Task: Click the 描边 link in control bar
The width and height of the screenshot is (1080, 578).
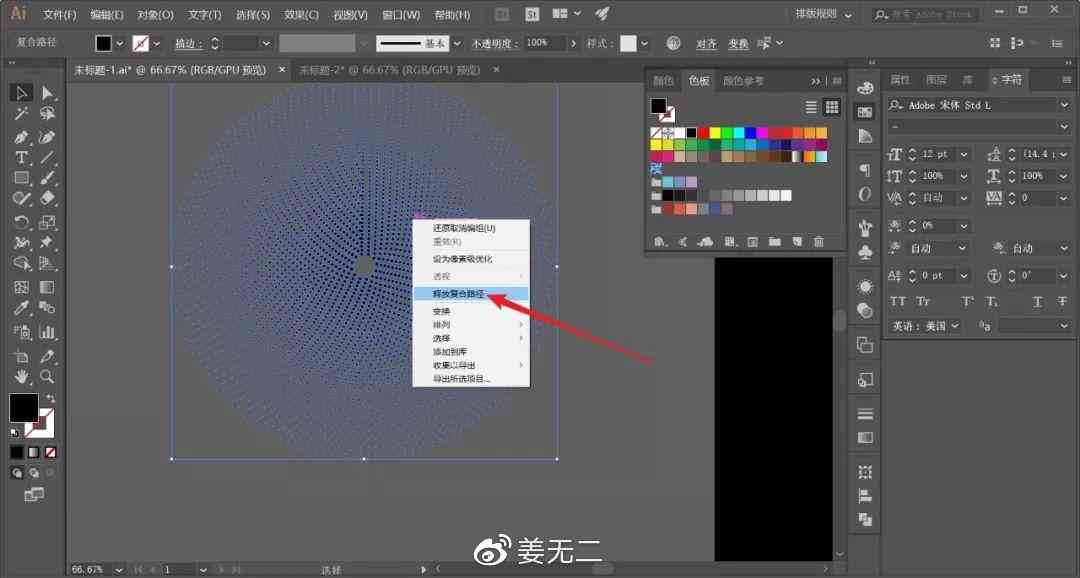Action: coord(188,43)
